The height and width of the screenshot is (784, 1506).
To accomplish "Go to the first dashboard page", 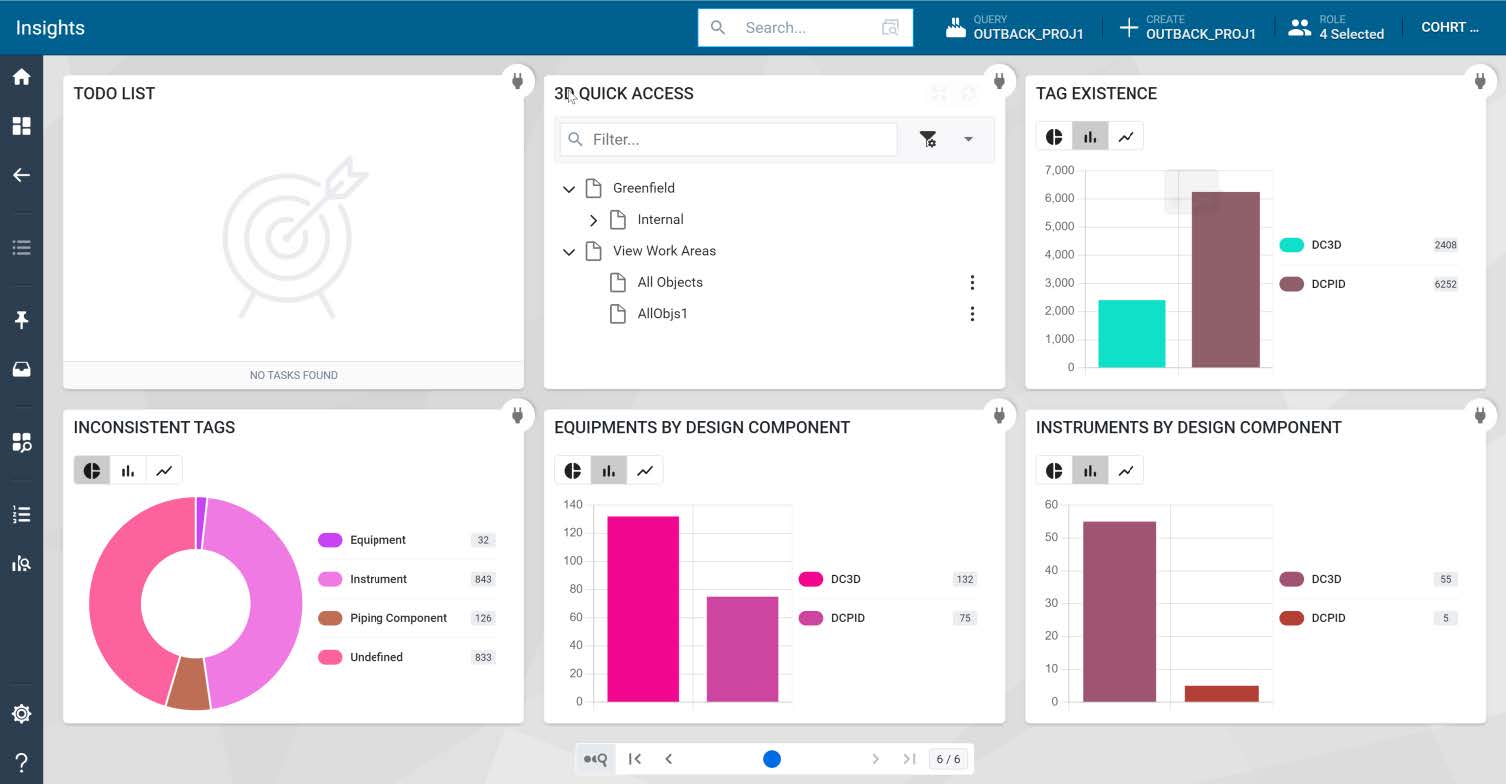I will pyautogui.click(x=635, y=759).
